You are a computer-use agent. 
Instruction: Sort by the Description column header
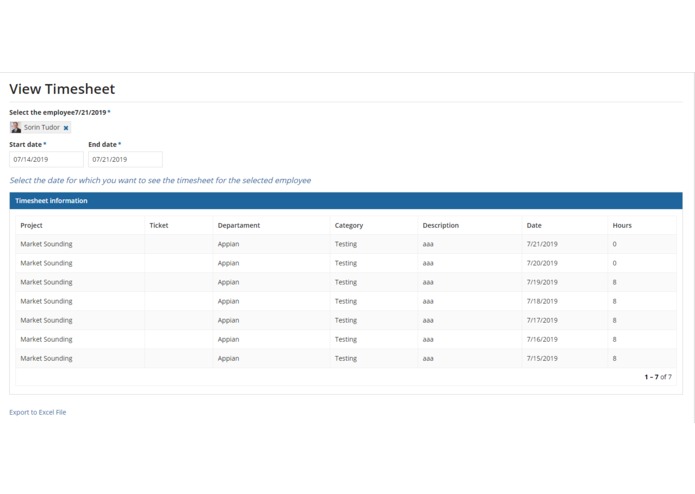pos(441,226)
